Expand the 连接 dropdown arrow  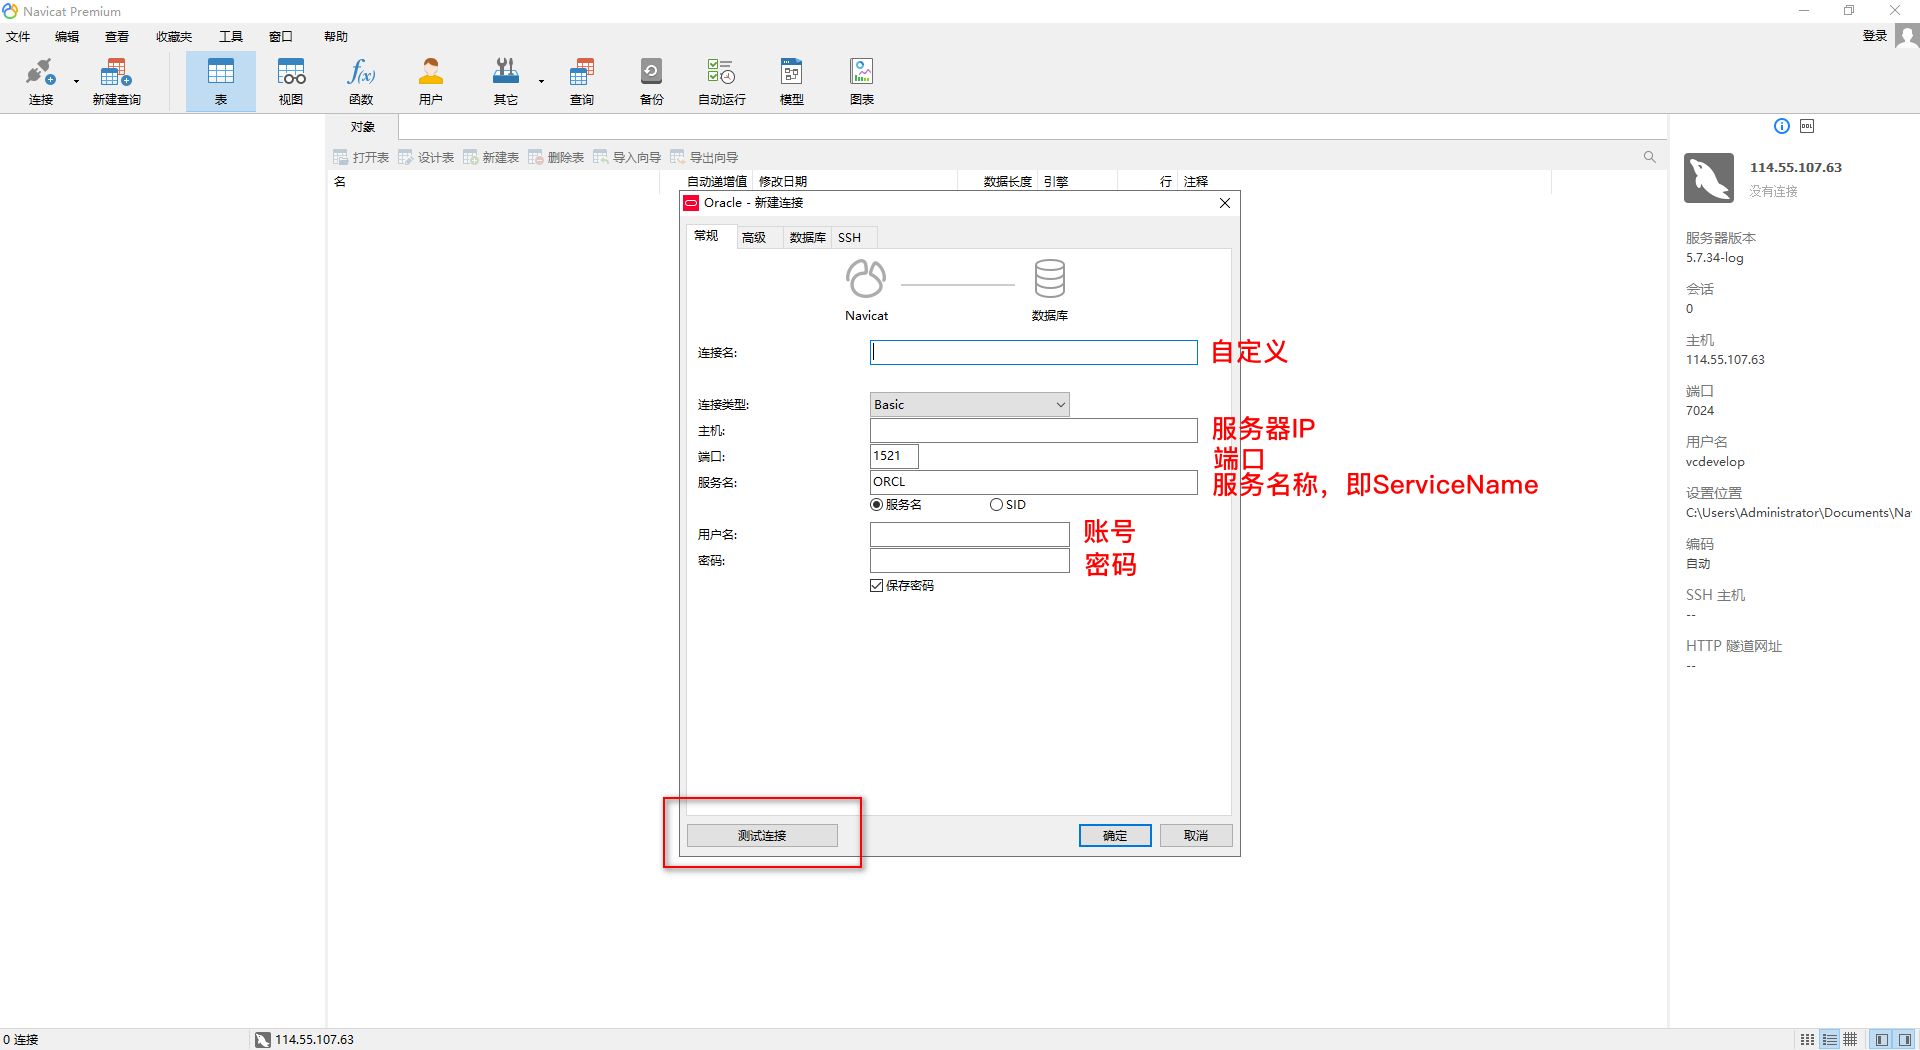(x=76, y=81)
